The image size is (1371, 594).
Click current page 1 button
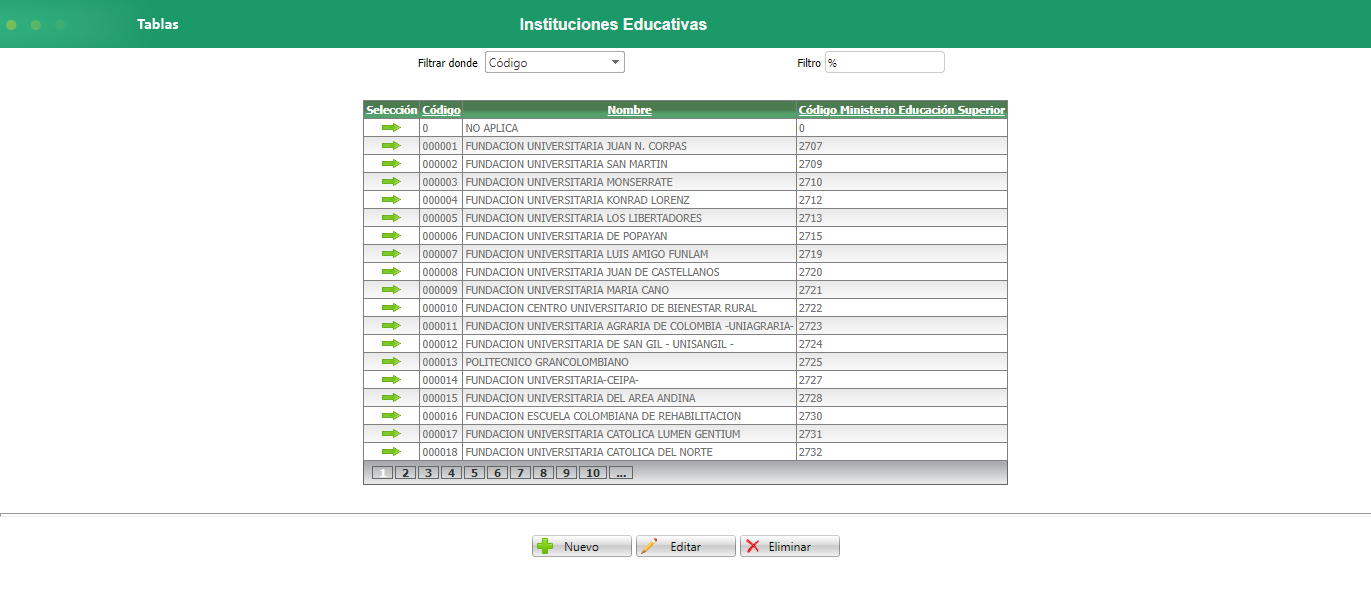(x=382, y=473)
